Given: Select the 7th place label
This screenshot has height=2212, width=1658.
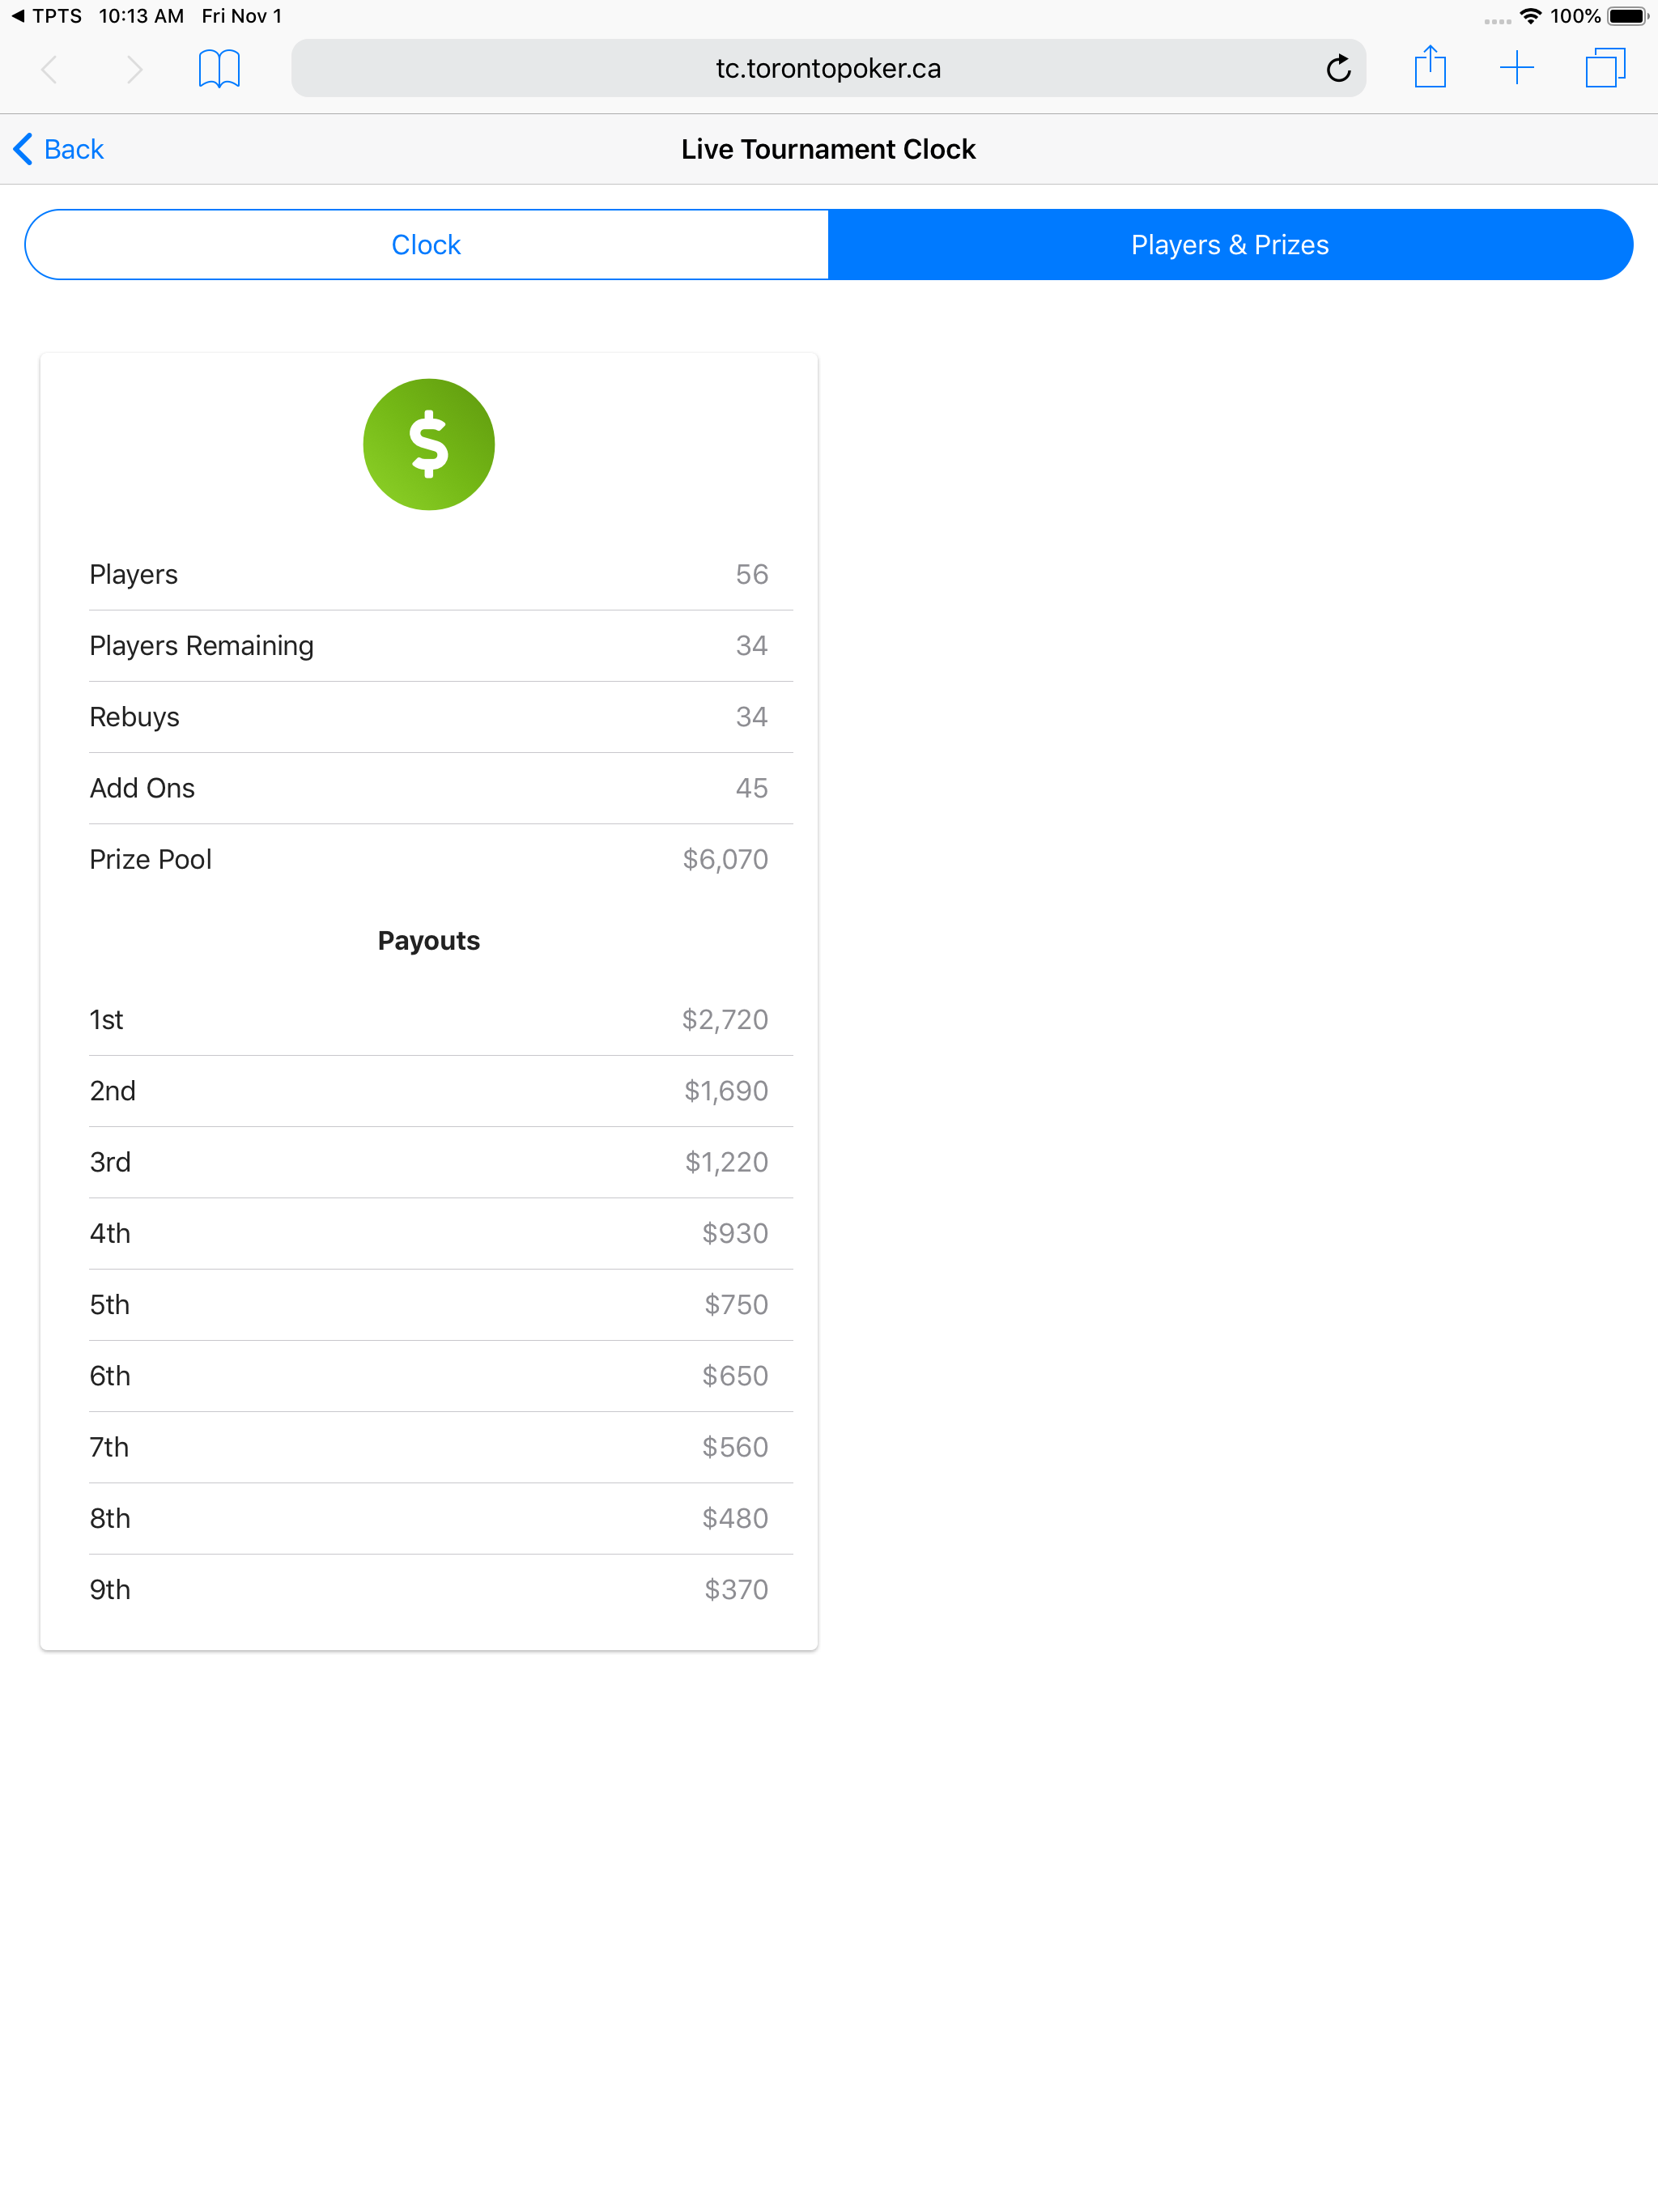Looking at the screenshot, I should coord(110,1447).
